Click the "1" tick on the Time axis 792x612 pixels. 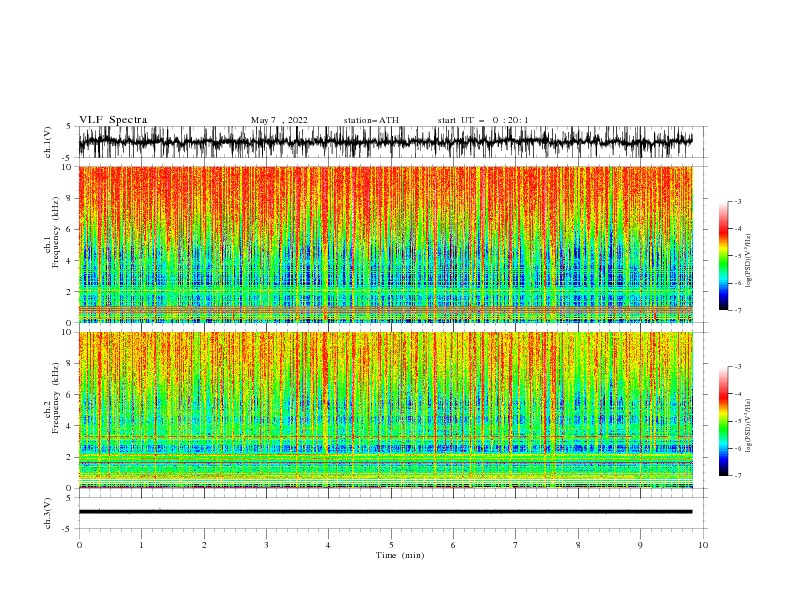coord(141,545)
